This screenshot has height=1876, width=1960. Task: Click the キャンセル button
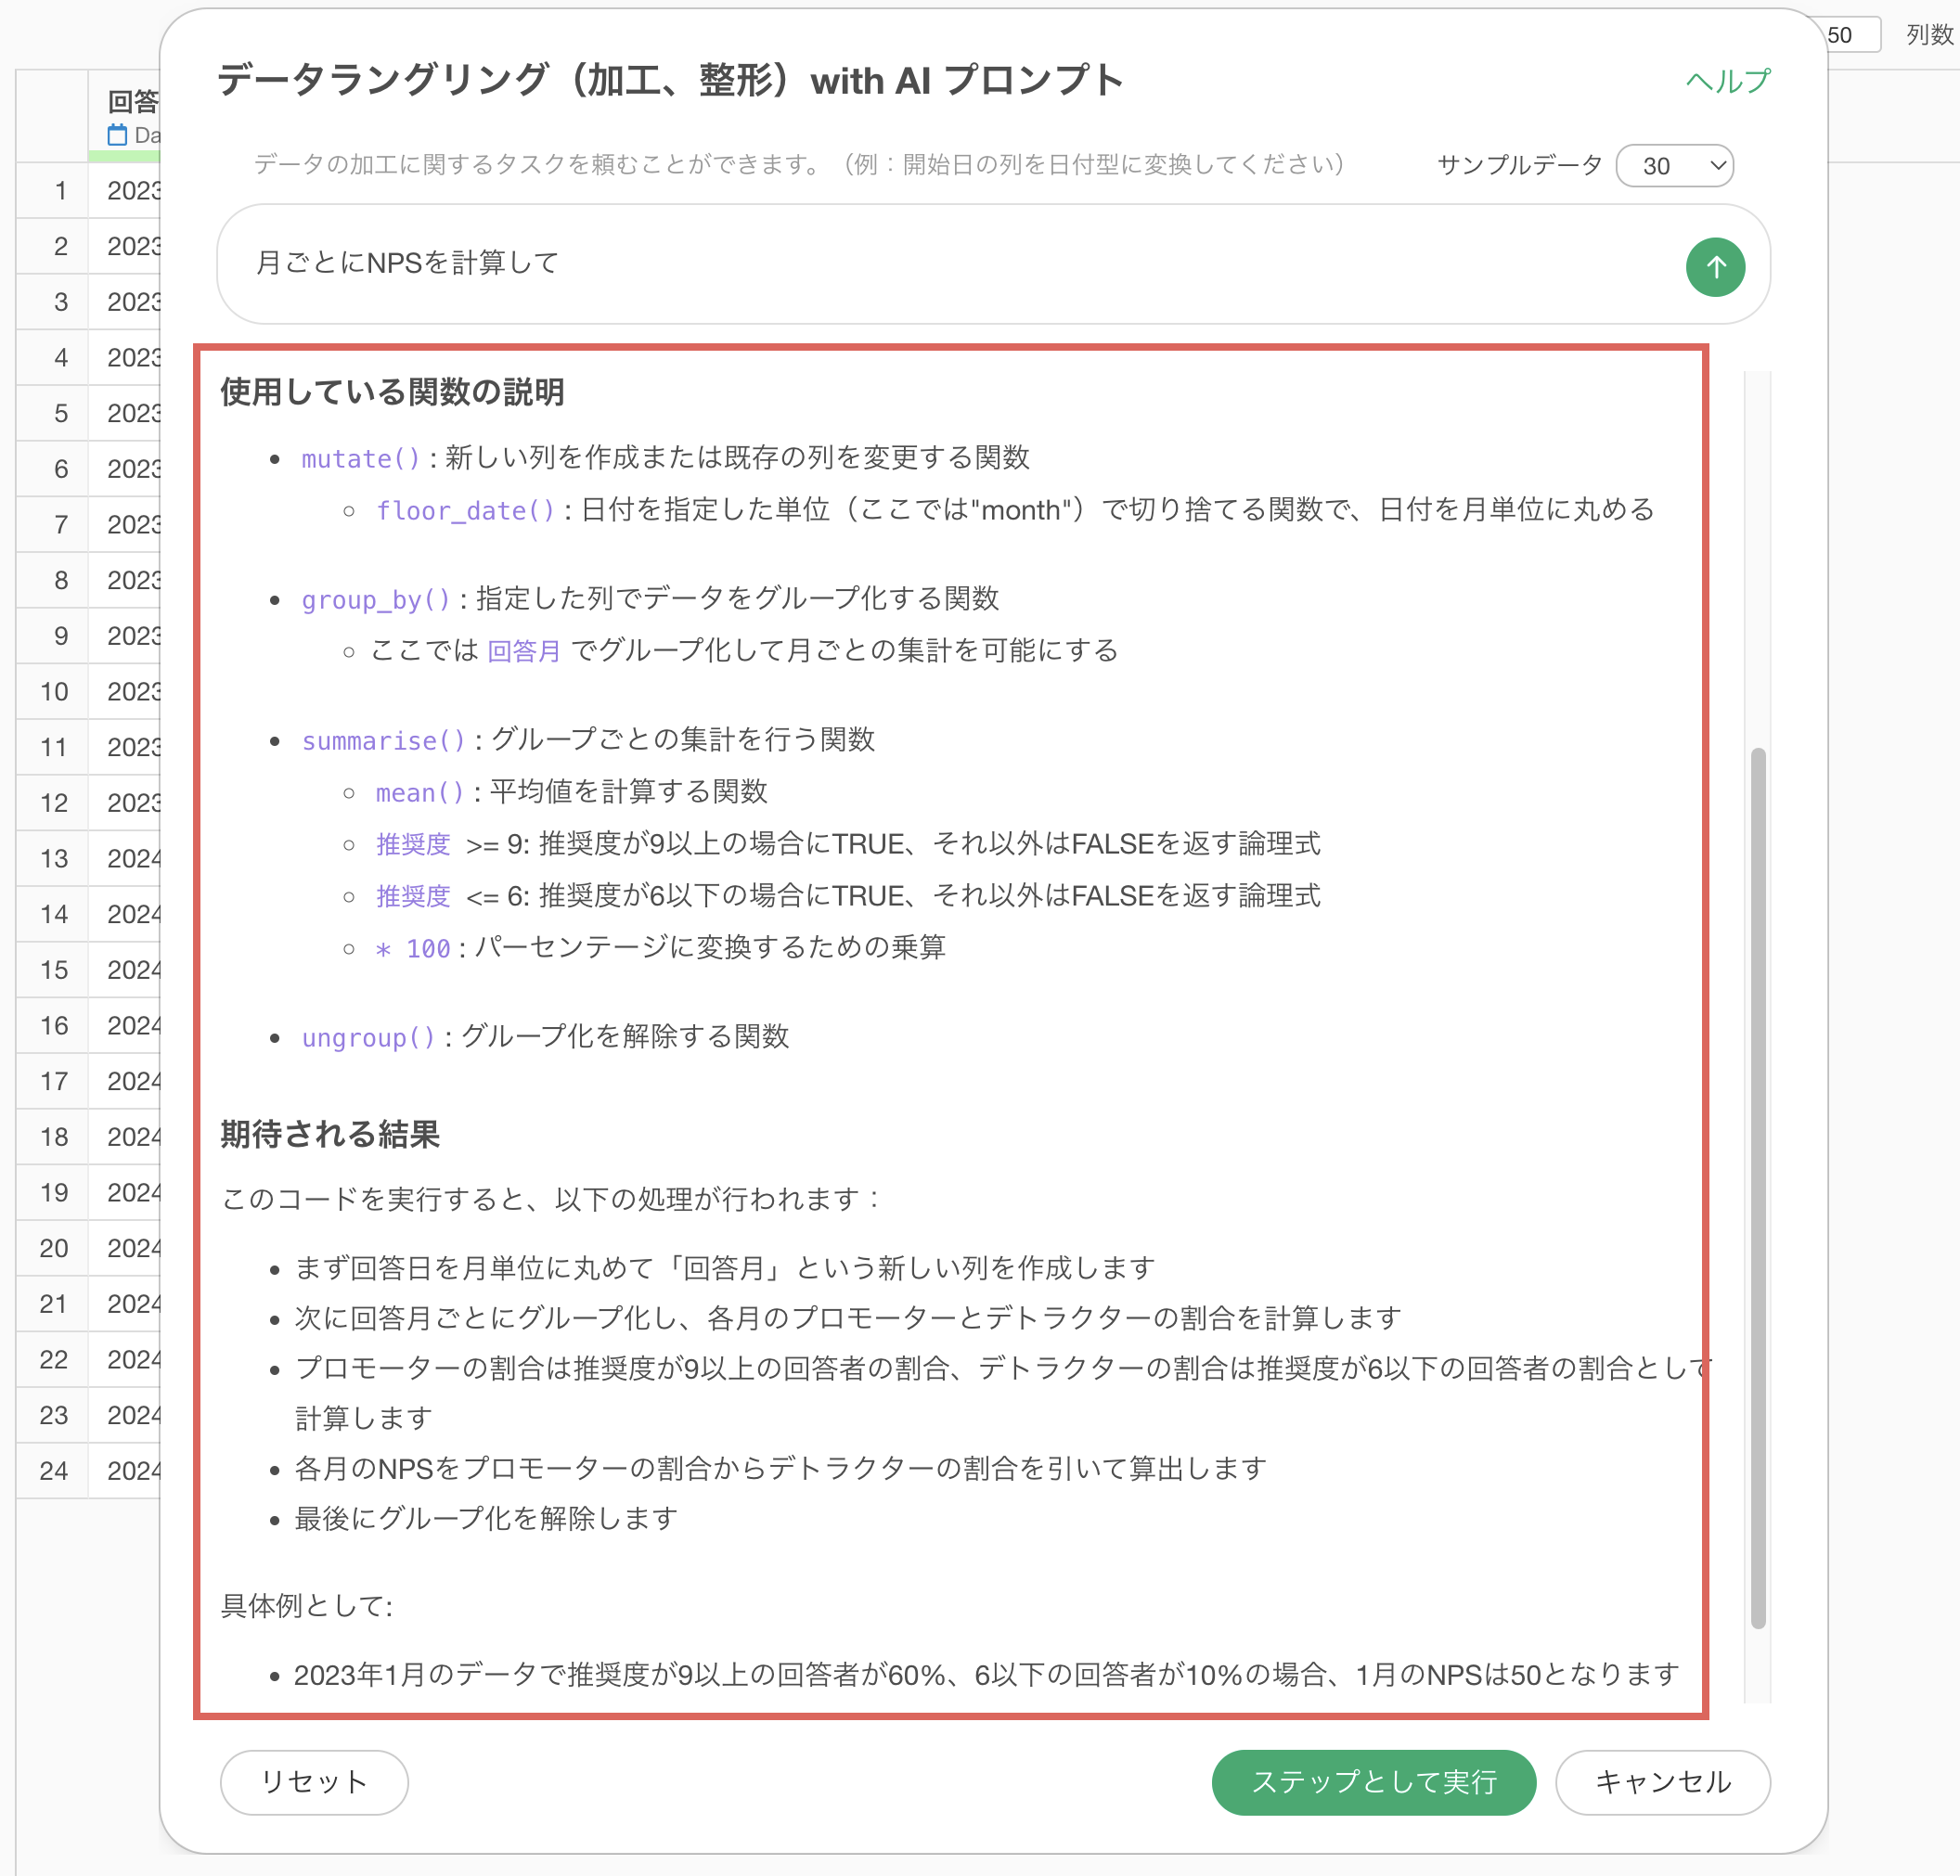1662,1781
